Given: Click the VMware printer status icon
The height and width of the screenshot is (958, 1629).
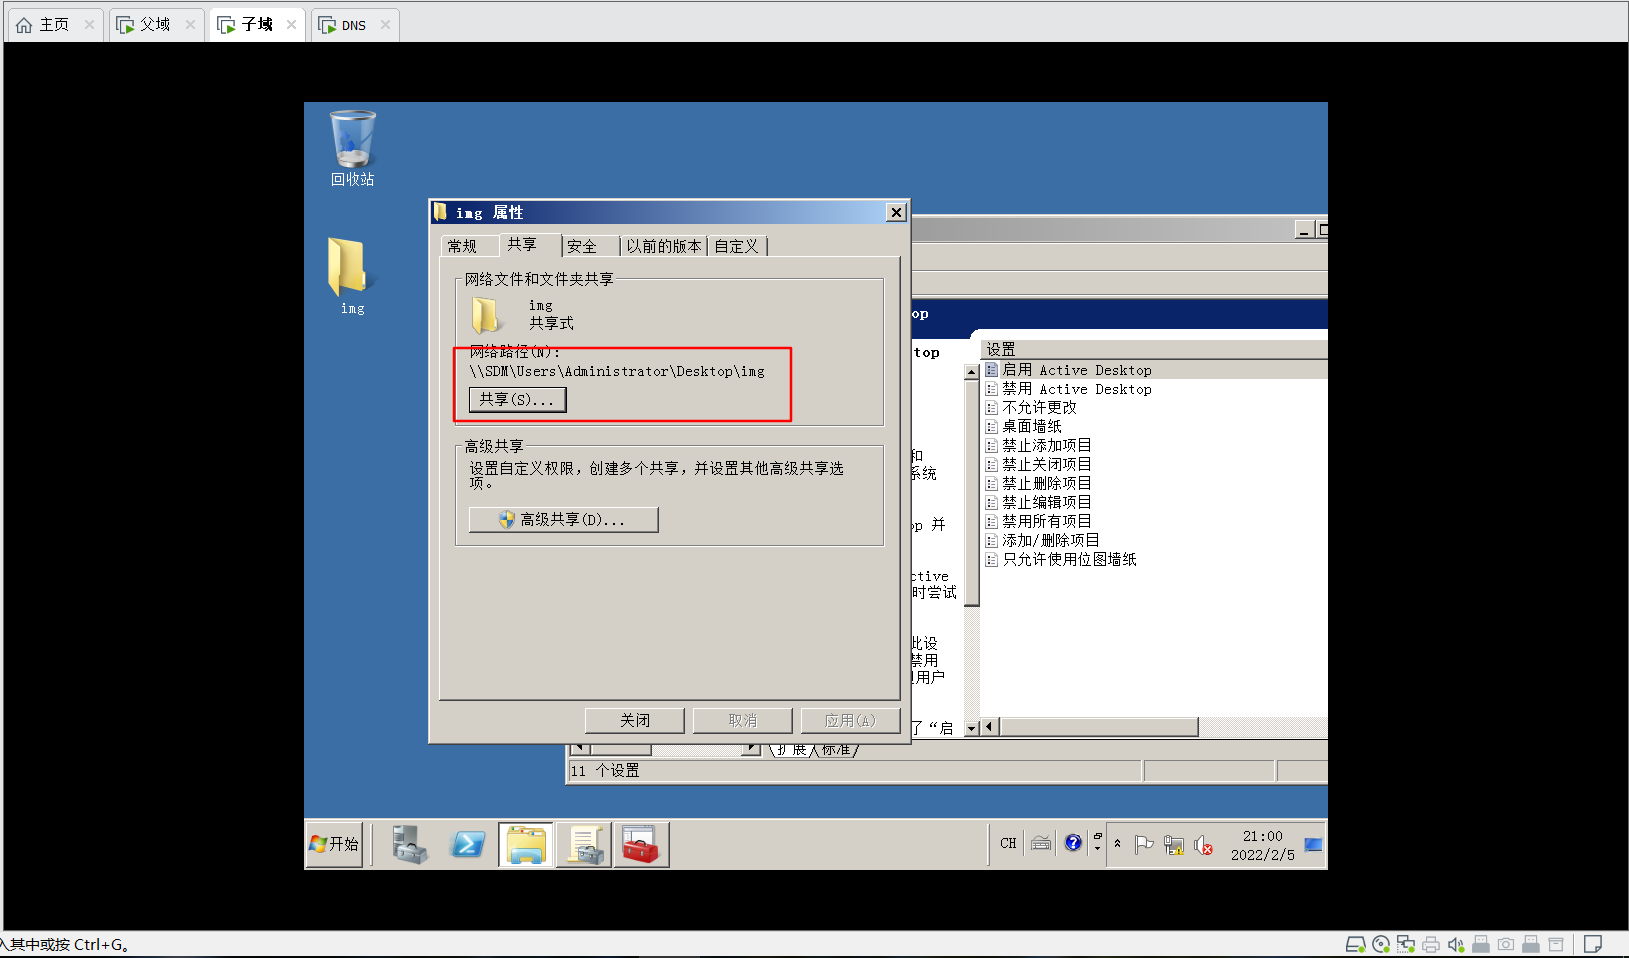Looking at the screenshot, I should [1431, 944].
